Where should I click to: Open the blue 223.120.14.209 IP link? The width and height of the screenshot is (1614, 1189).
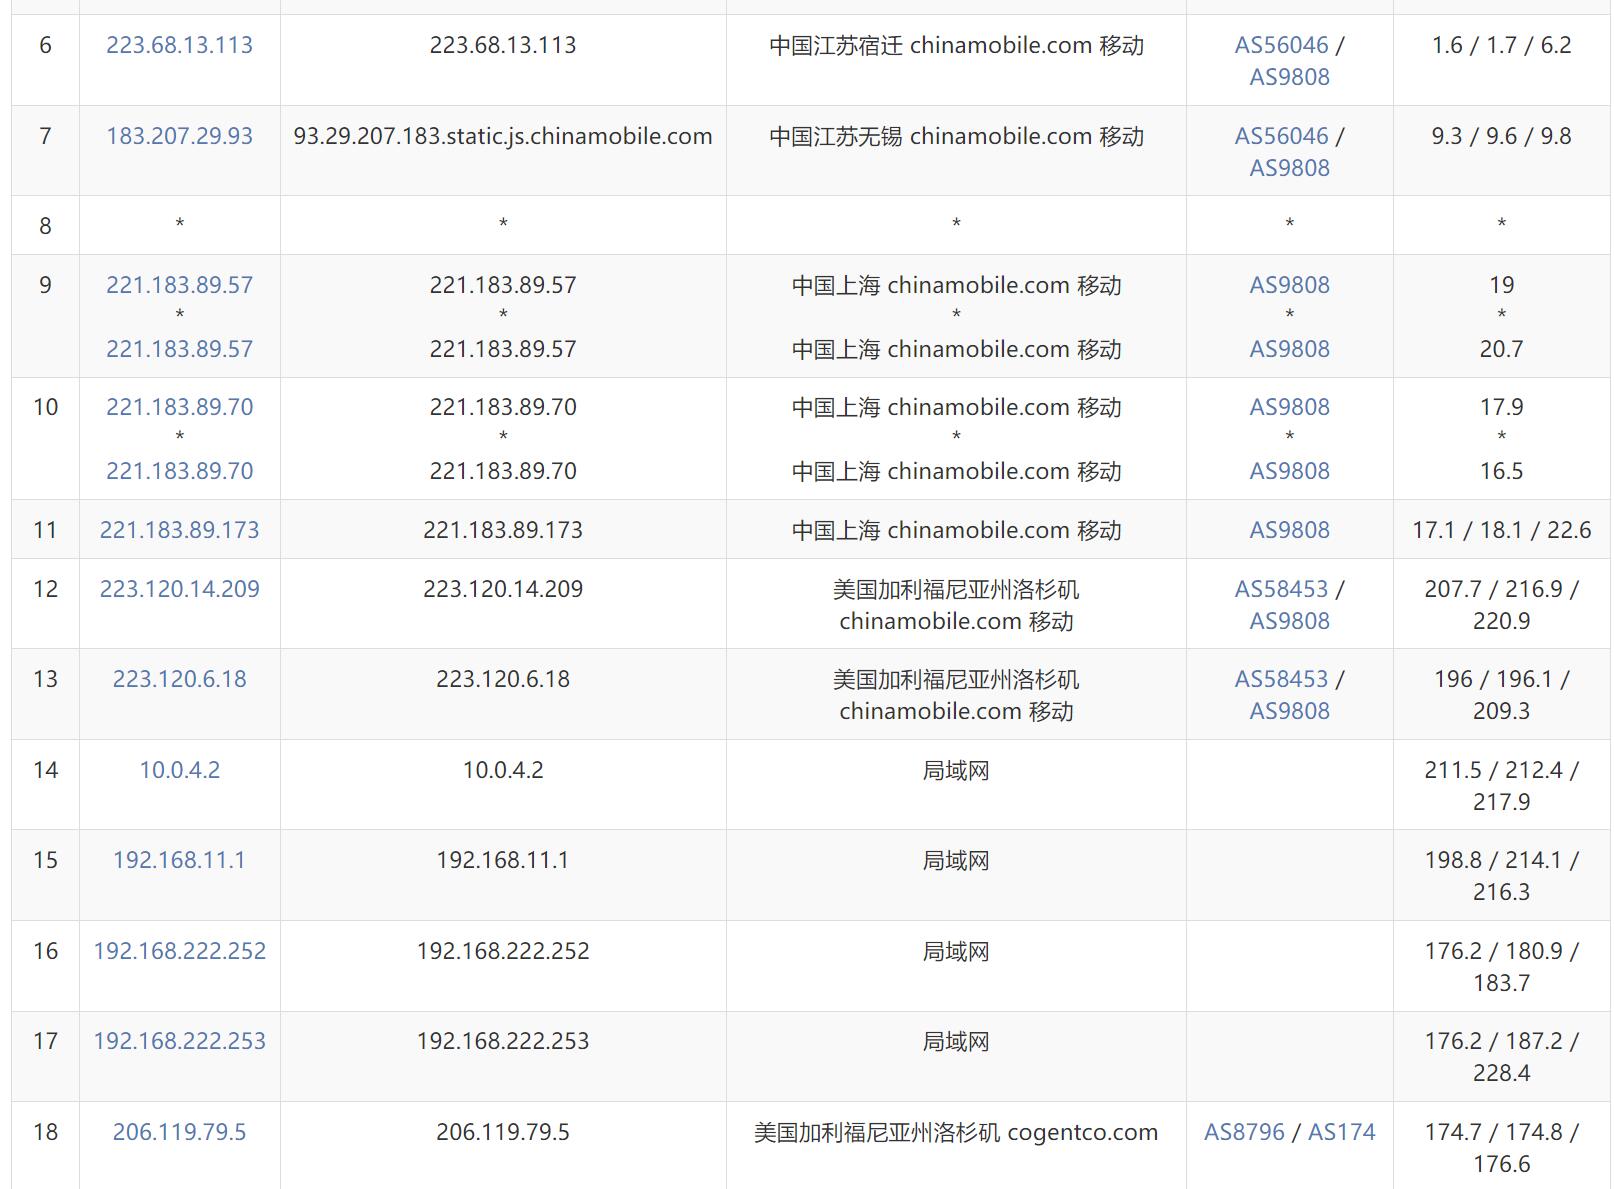click(x=179, y=589)
